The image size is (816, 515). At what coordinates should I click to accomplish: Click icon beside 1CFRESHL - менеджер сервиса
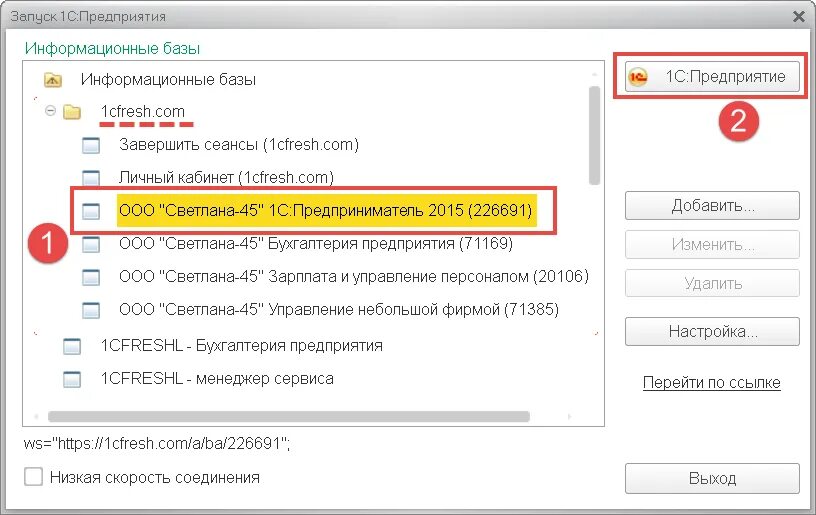pyautogui.click(x=72, y=379)
